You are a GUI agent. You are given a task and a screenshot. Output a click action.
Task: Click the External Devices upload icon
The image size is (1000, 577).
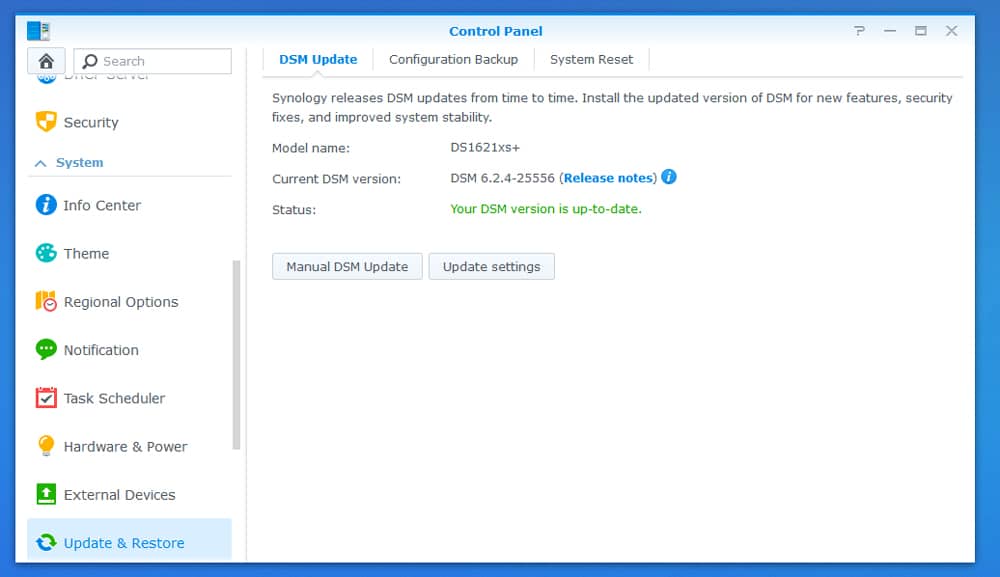click(46, 494)
